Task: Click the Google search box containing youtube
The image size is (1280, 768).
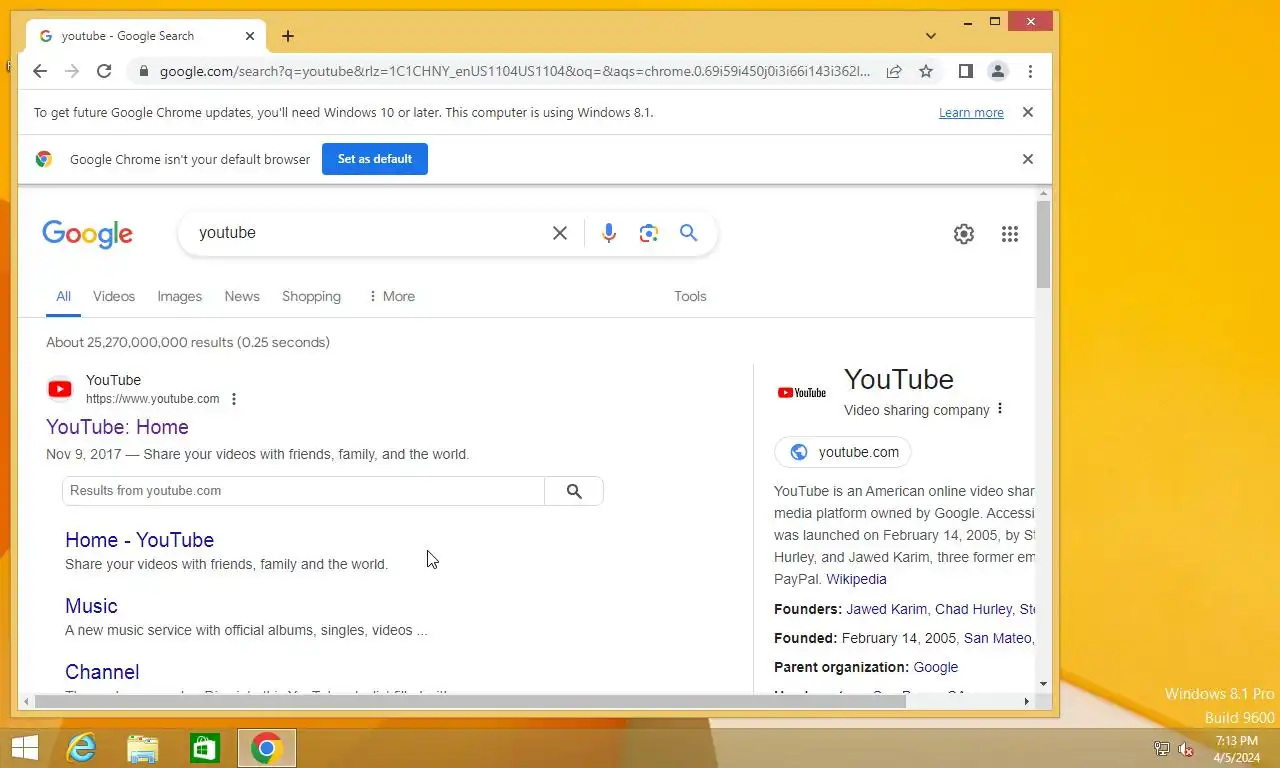Action: [x=370, y=233]
